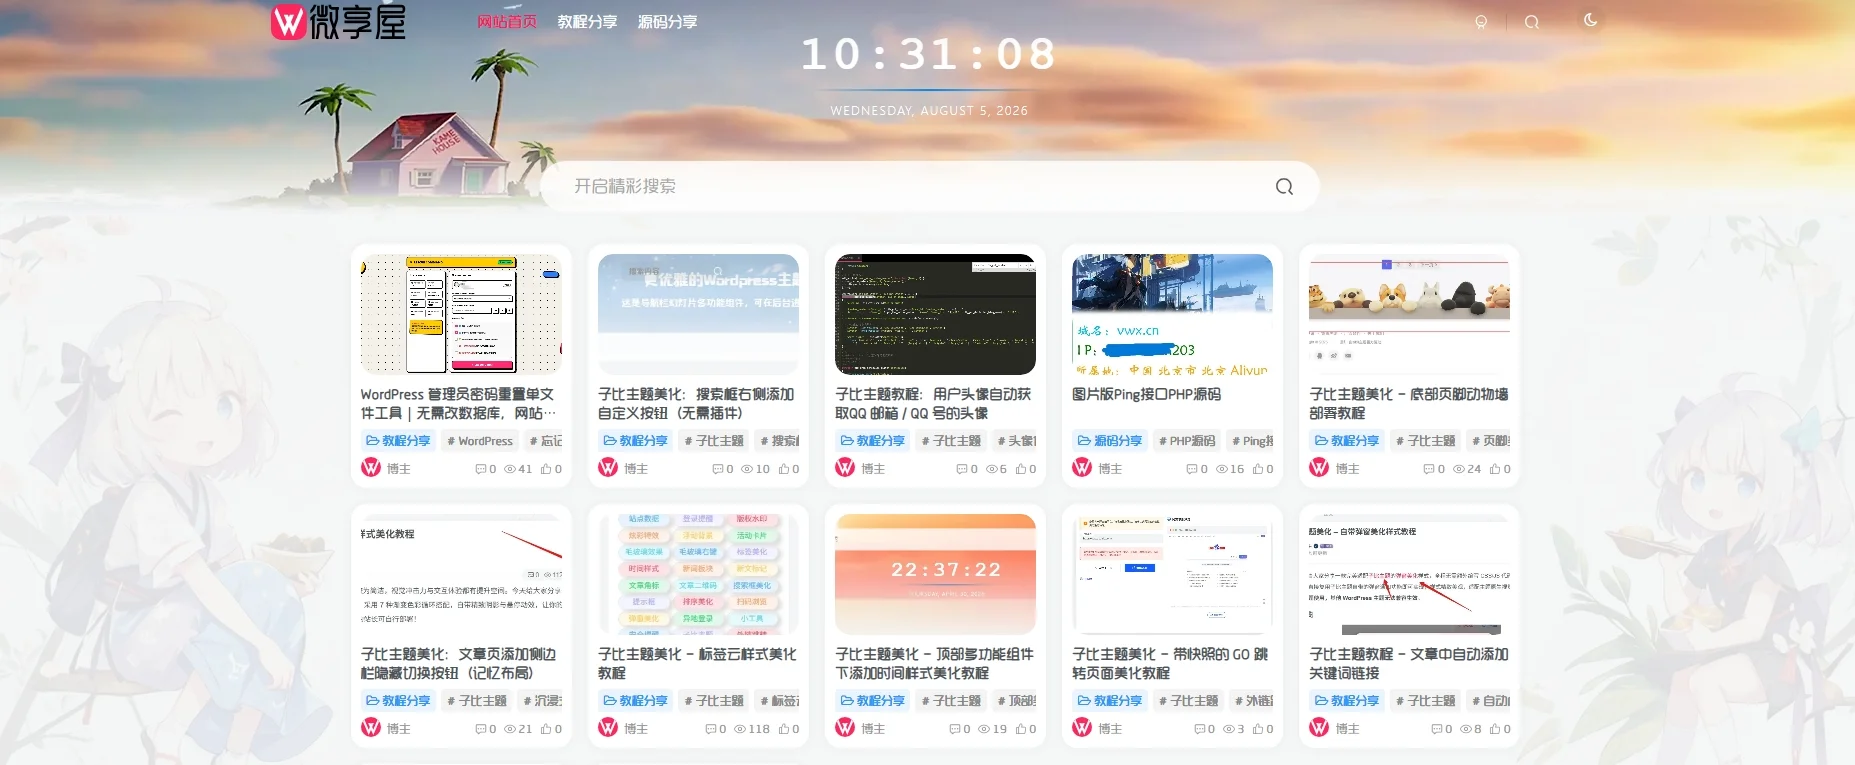
Task: Open the animal wall footer article thumbnail
Action: click(x=1409, y=314)
